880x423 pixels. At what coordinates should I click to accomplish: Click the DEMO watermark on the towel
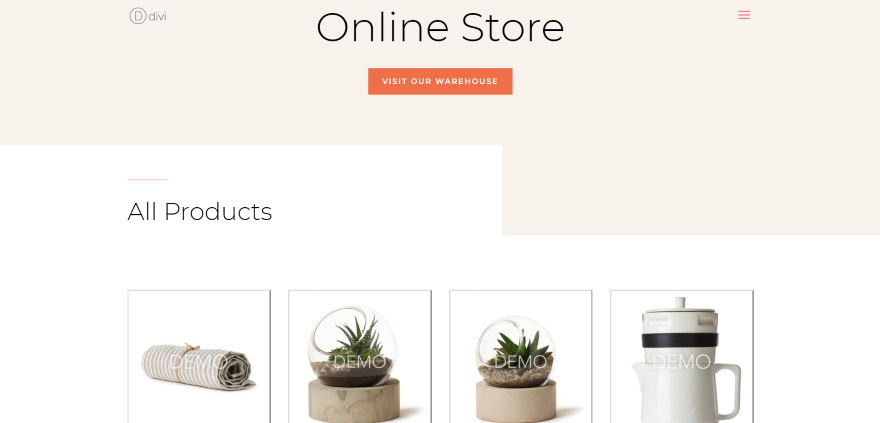pyautogui.click(x=199, y=362)
